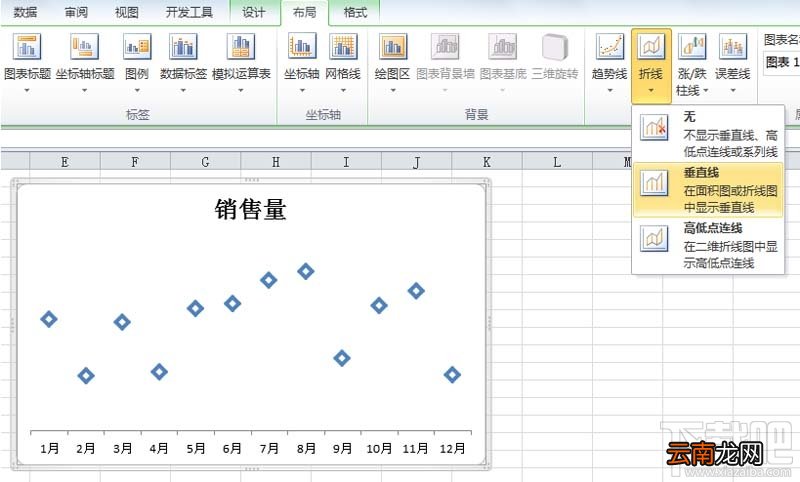Choose 垂直线 to show drop lines
Image resolution: width=800 pixels, height=482 pixels.
[708, 190]
